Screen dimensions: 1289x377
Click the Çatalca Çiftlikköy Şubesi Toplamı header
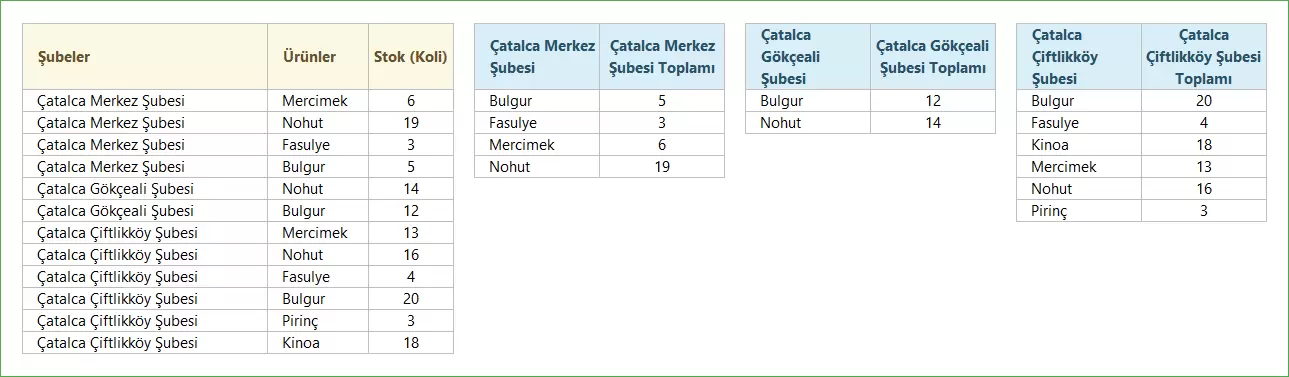1204,57
